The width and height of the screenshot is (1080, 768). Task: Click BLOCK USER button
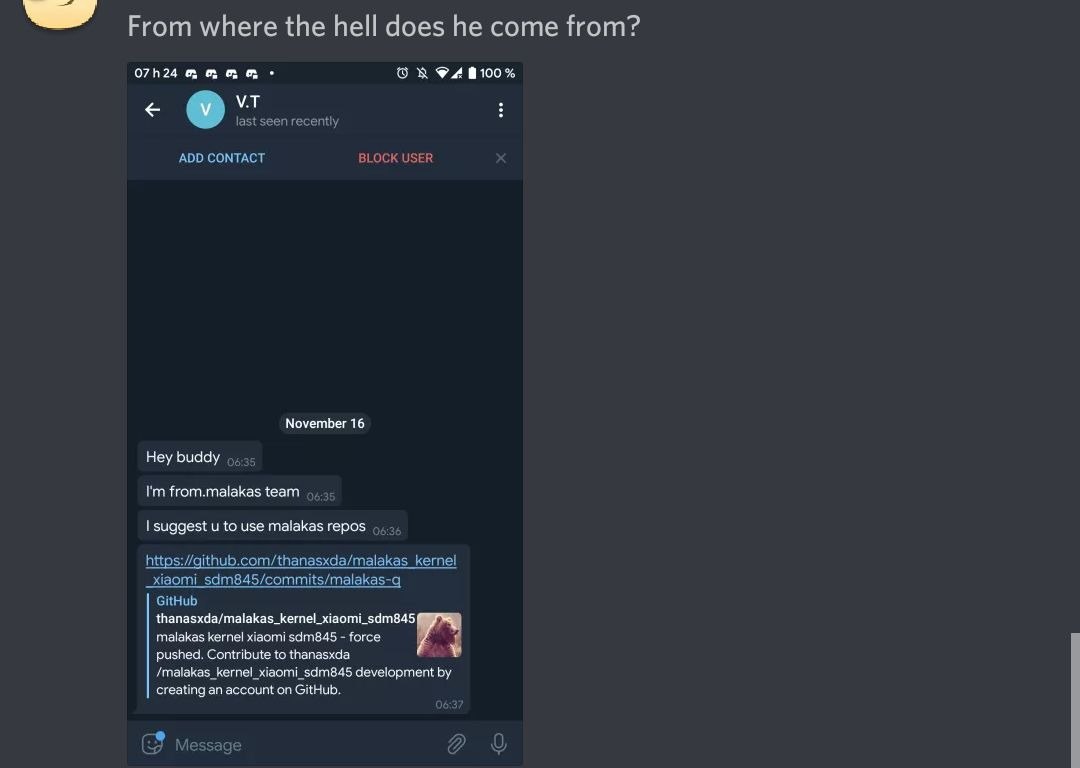click(395, 158)
